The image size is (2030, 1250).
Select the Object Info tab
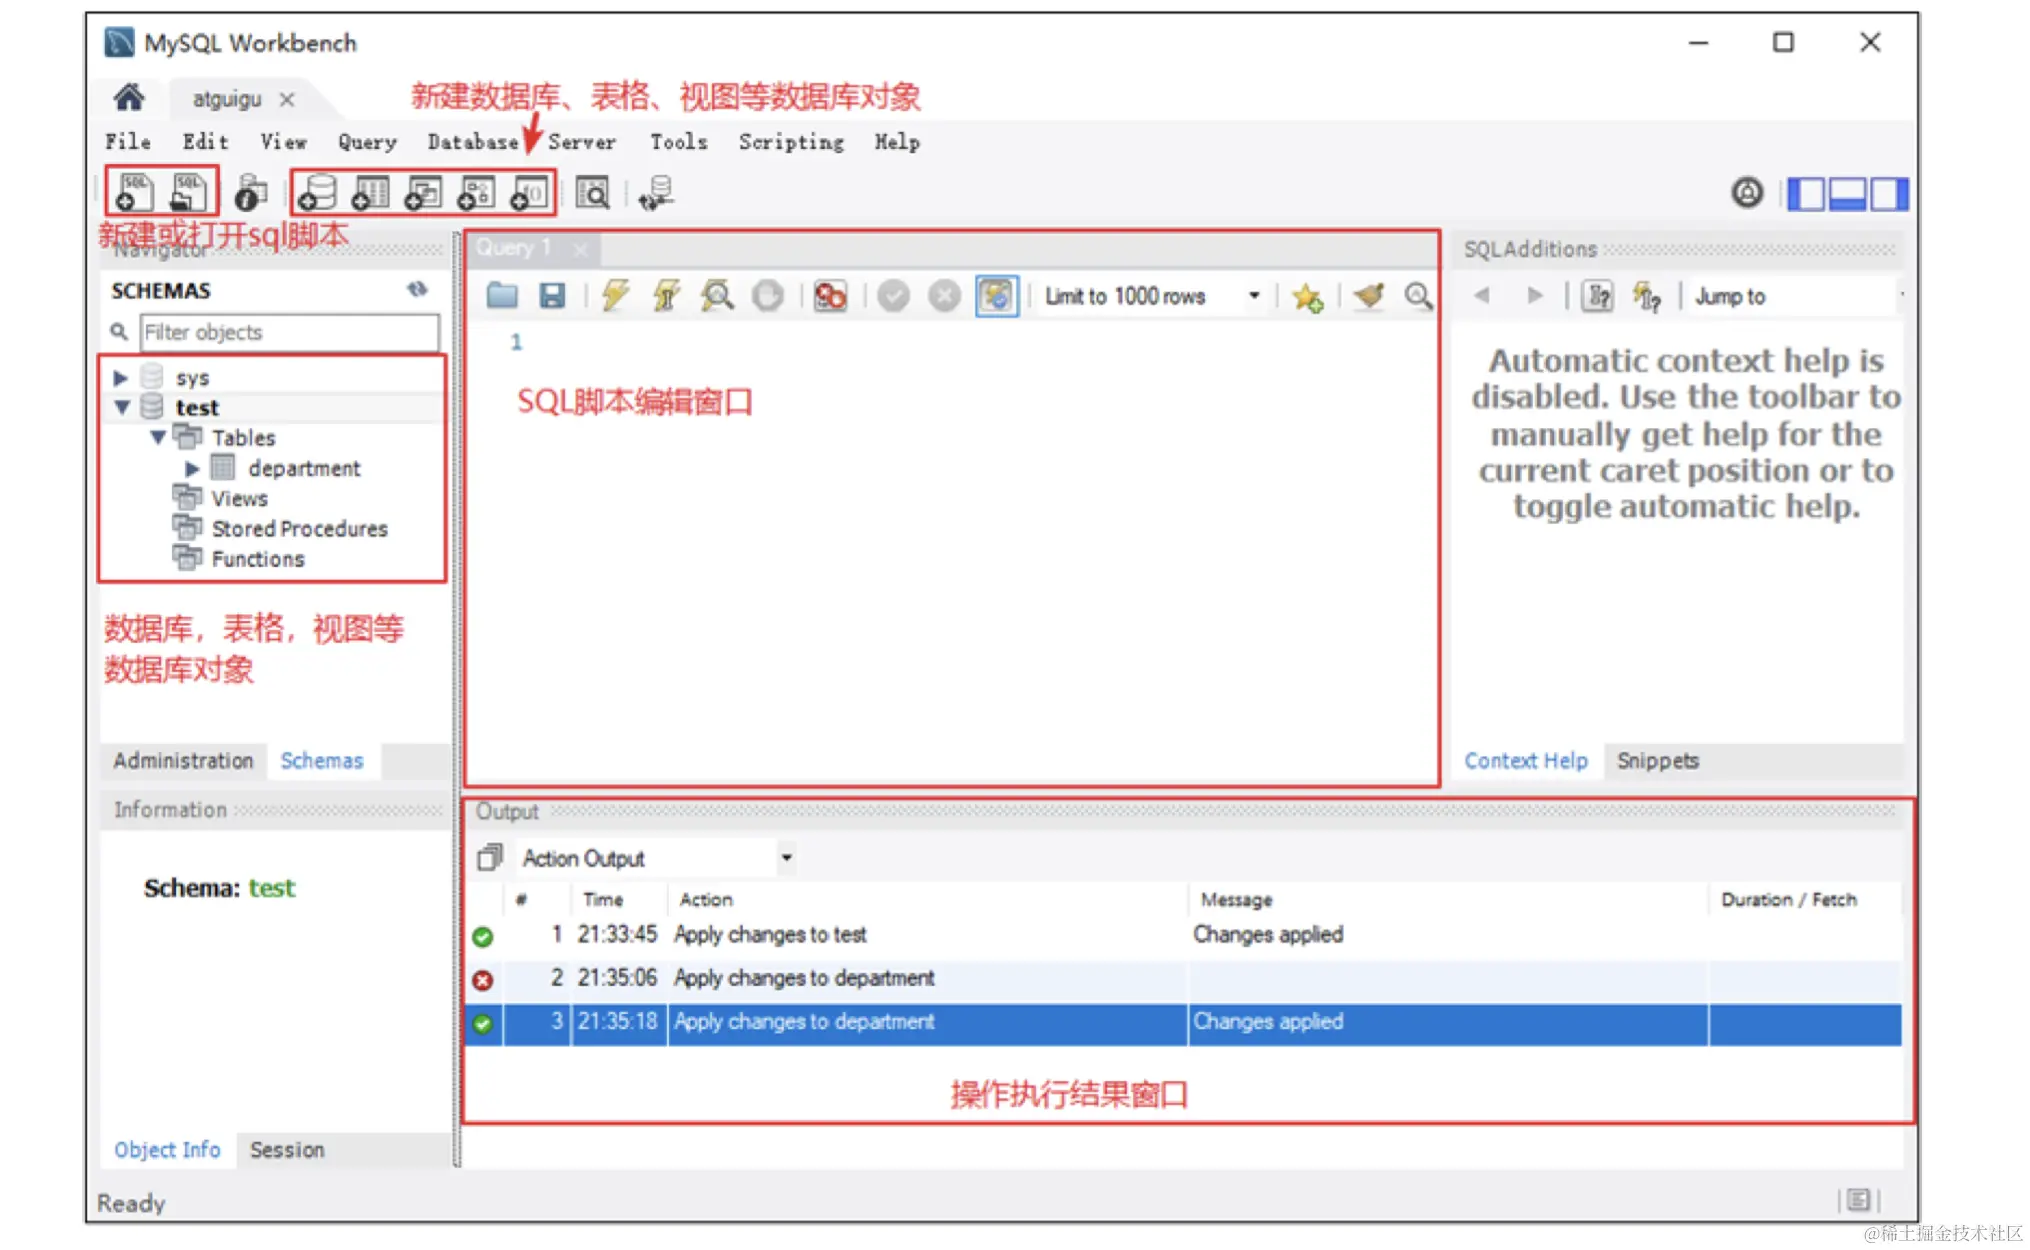(x=167, y=1149)
